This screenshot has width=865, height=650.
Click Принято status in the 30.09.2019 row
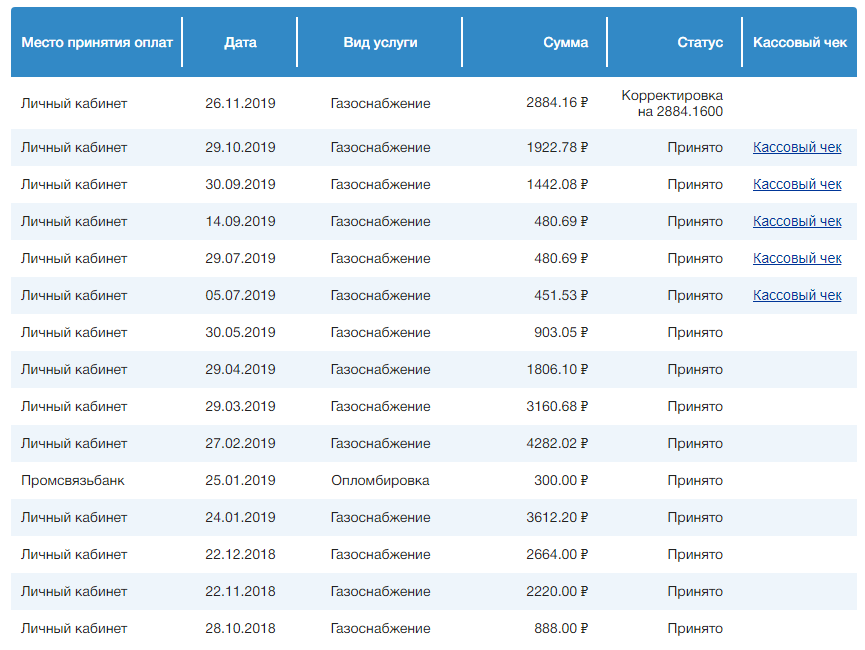tap(695, 185)
